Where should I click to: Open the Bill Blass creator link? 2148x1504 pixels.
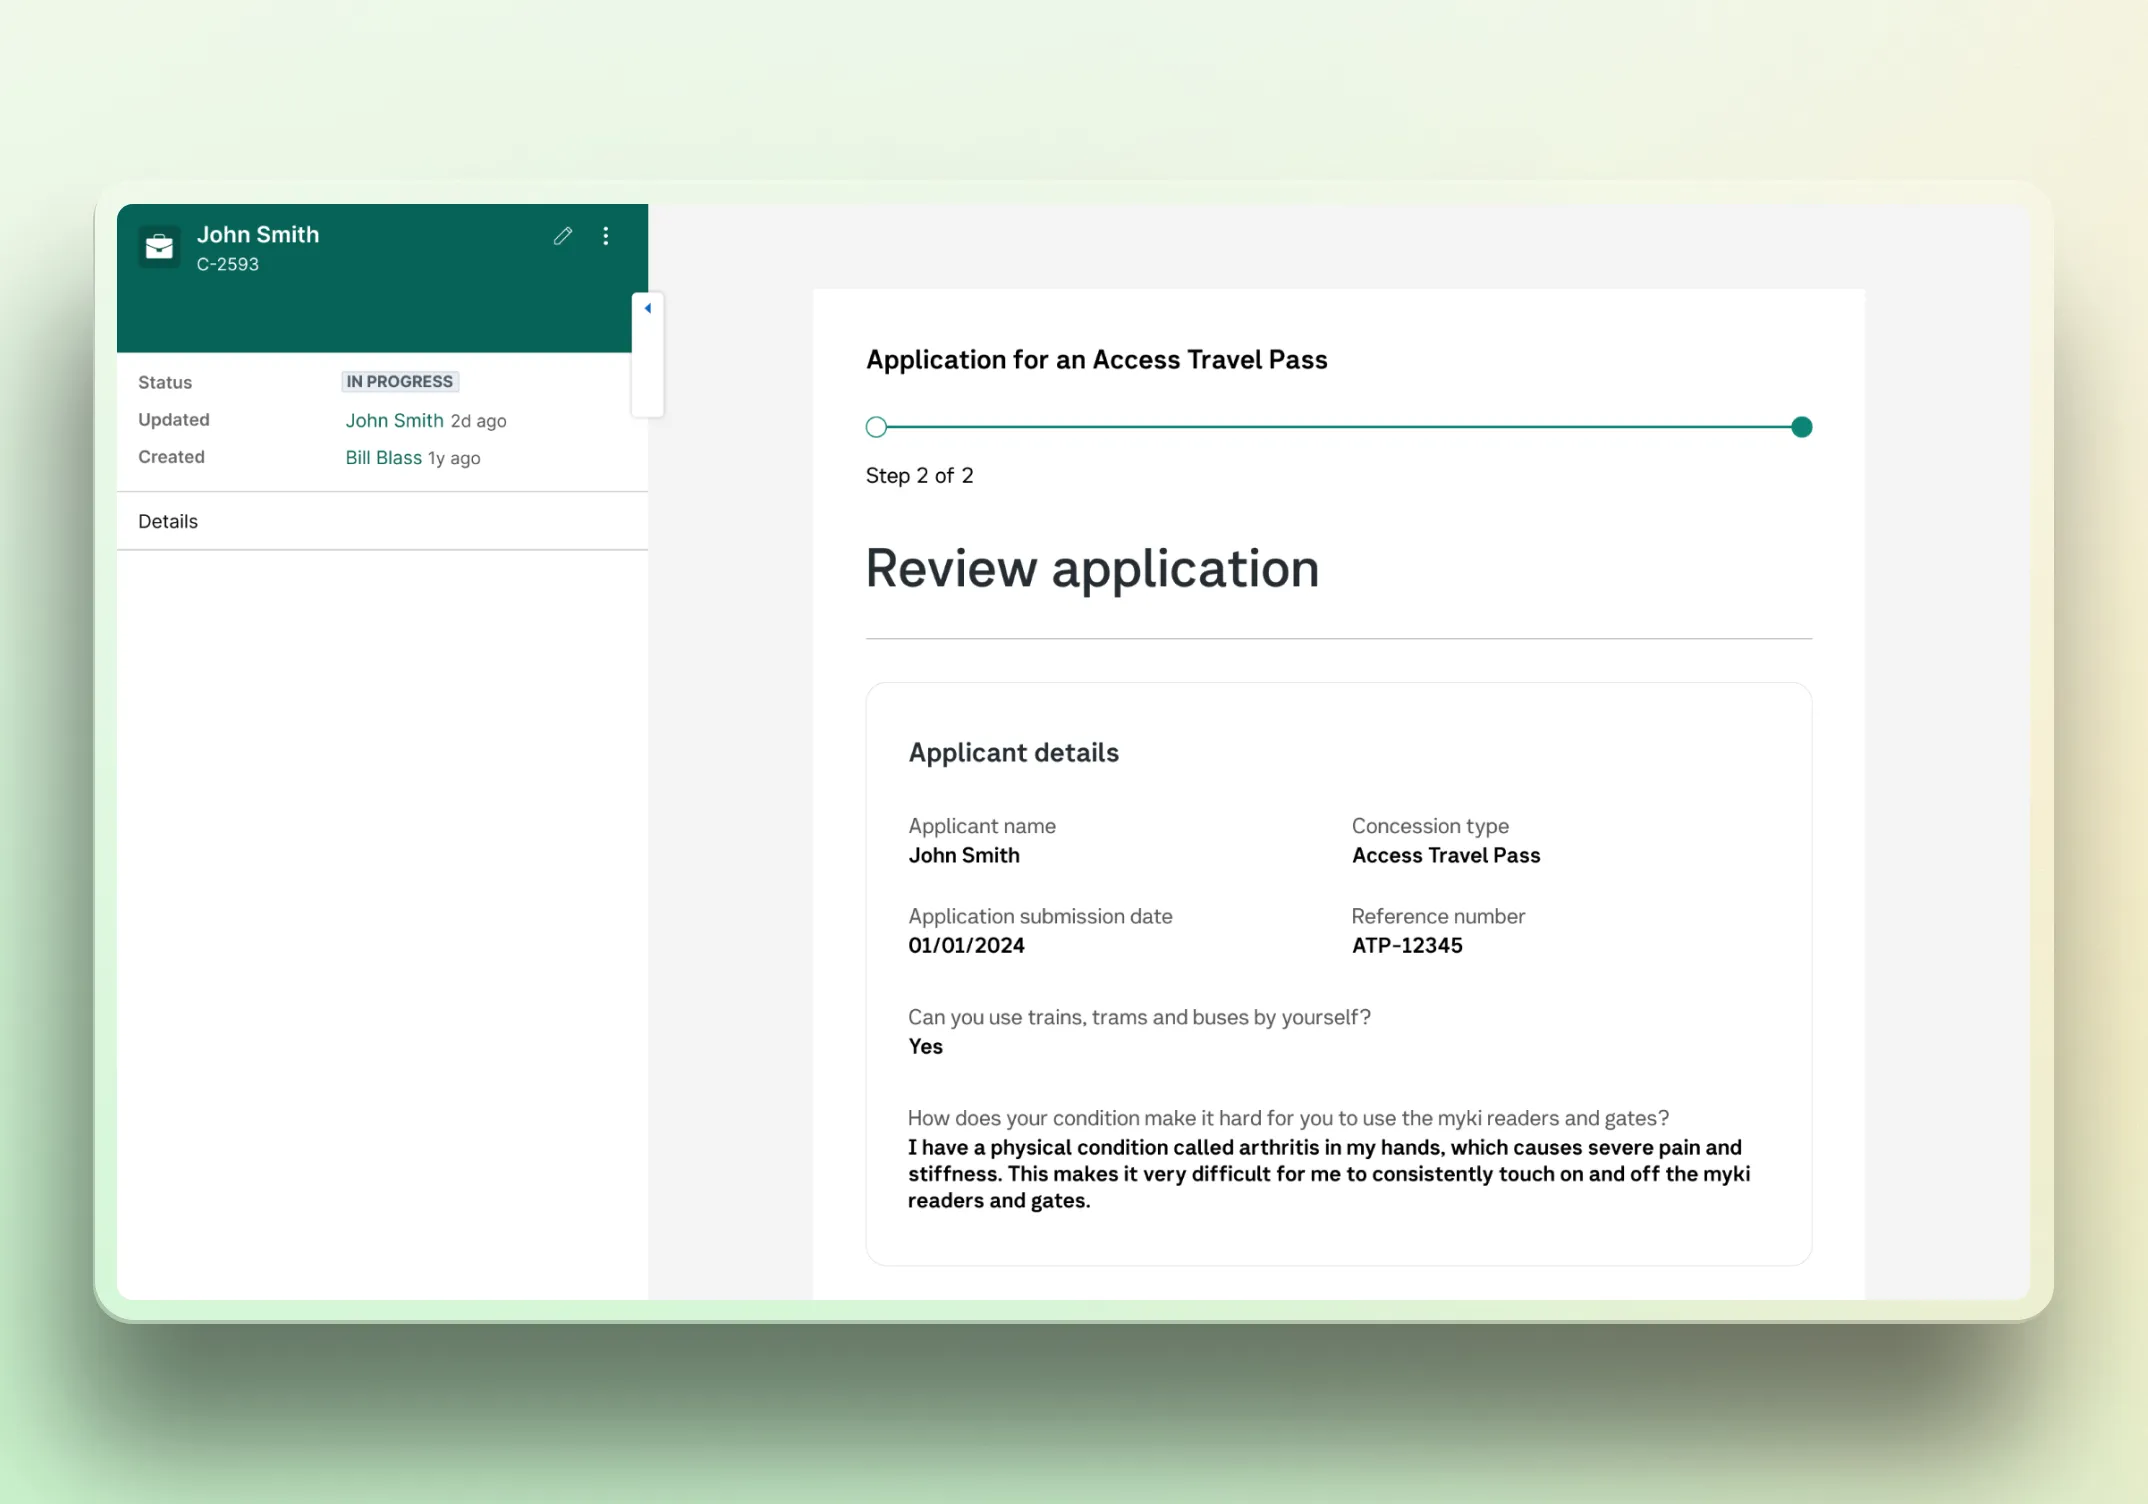pos(383,458)
